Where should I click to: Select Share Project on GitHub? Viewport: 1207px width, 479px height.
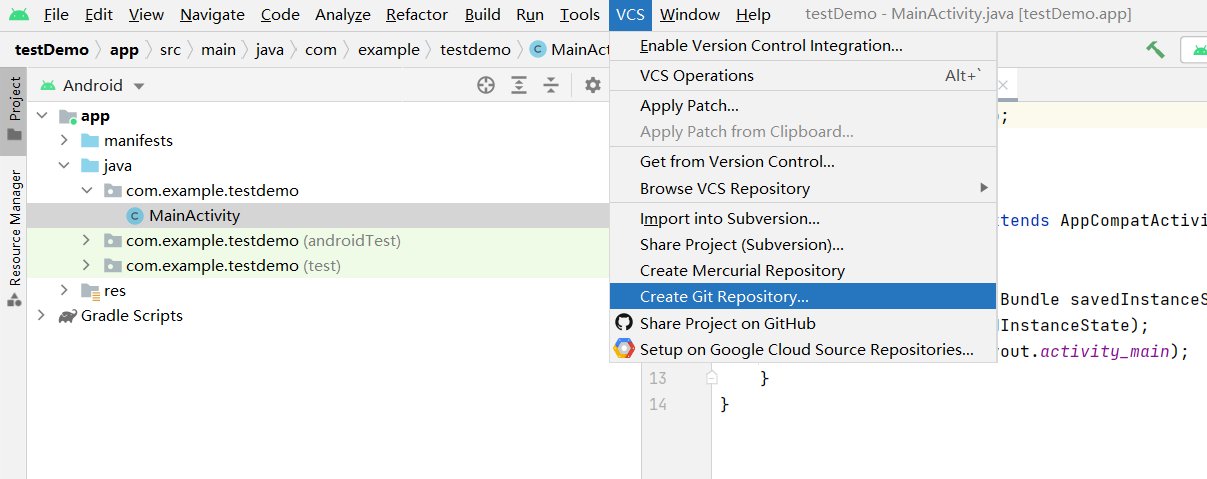click(x=803, y=323)
